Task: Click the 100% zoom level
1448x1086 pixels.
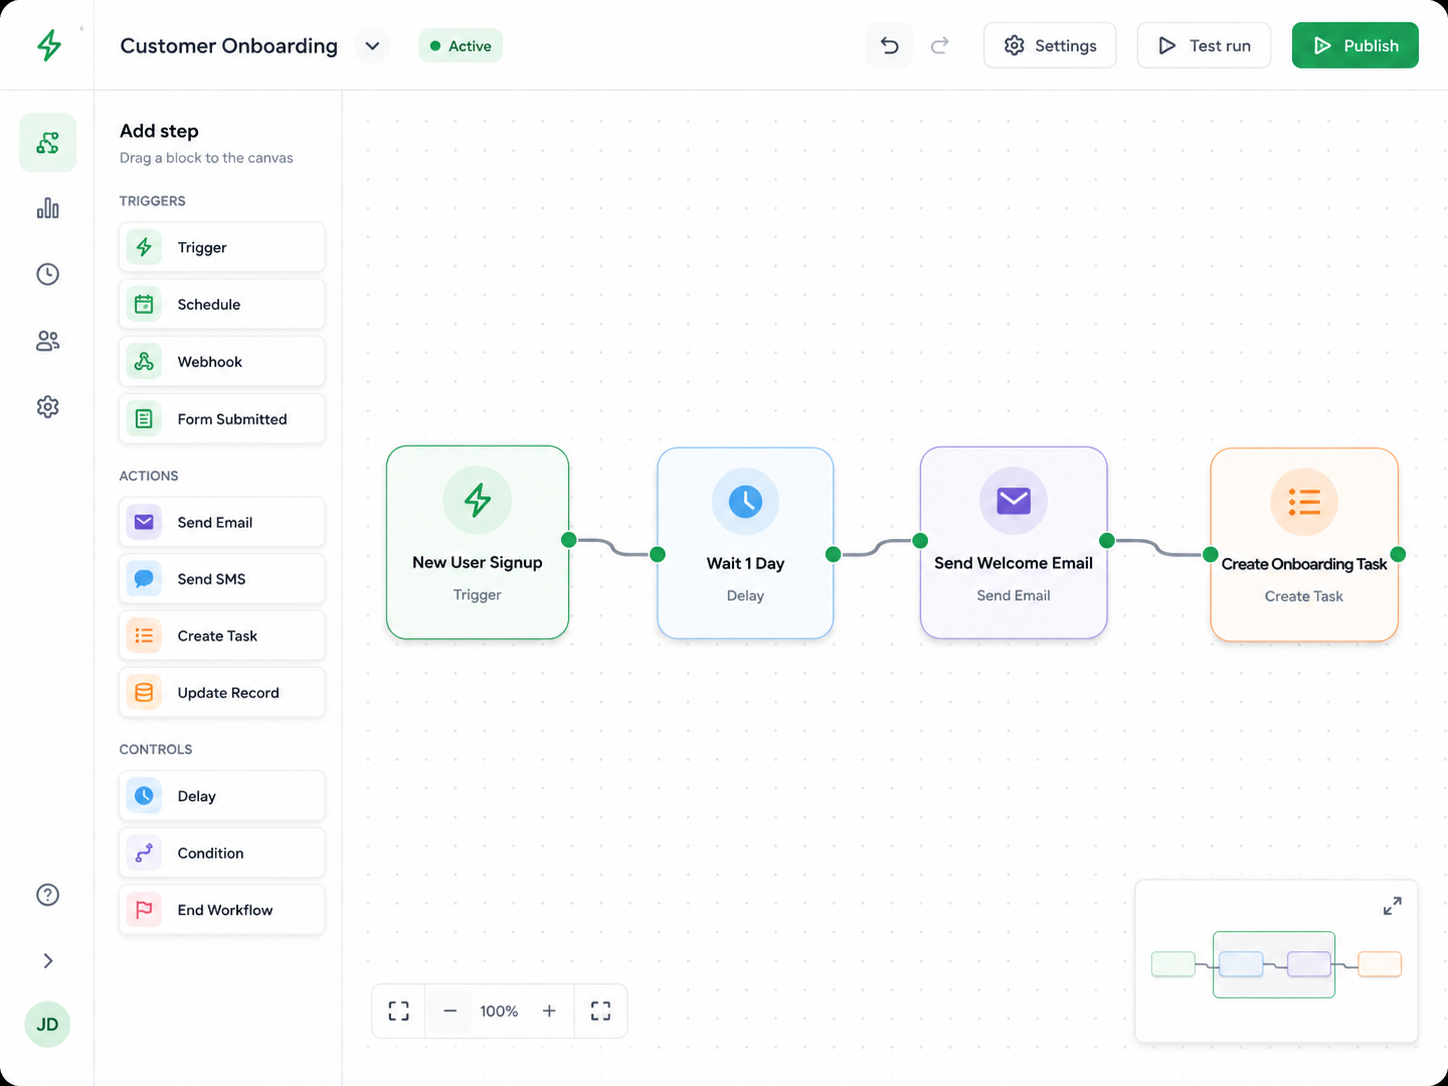Action: click(x=499, y=1011)
